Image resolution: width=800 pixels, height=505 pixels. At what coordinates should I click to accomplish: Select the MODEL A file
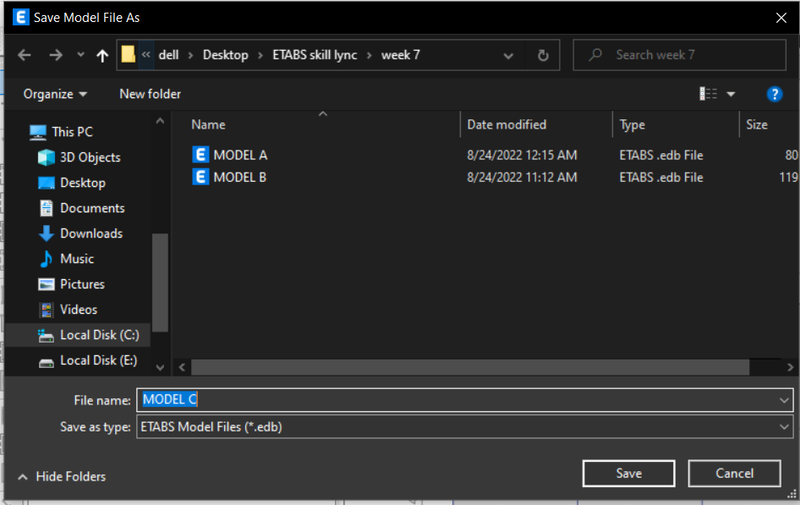pos(240,155)
